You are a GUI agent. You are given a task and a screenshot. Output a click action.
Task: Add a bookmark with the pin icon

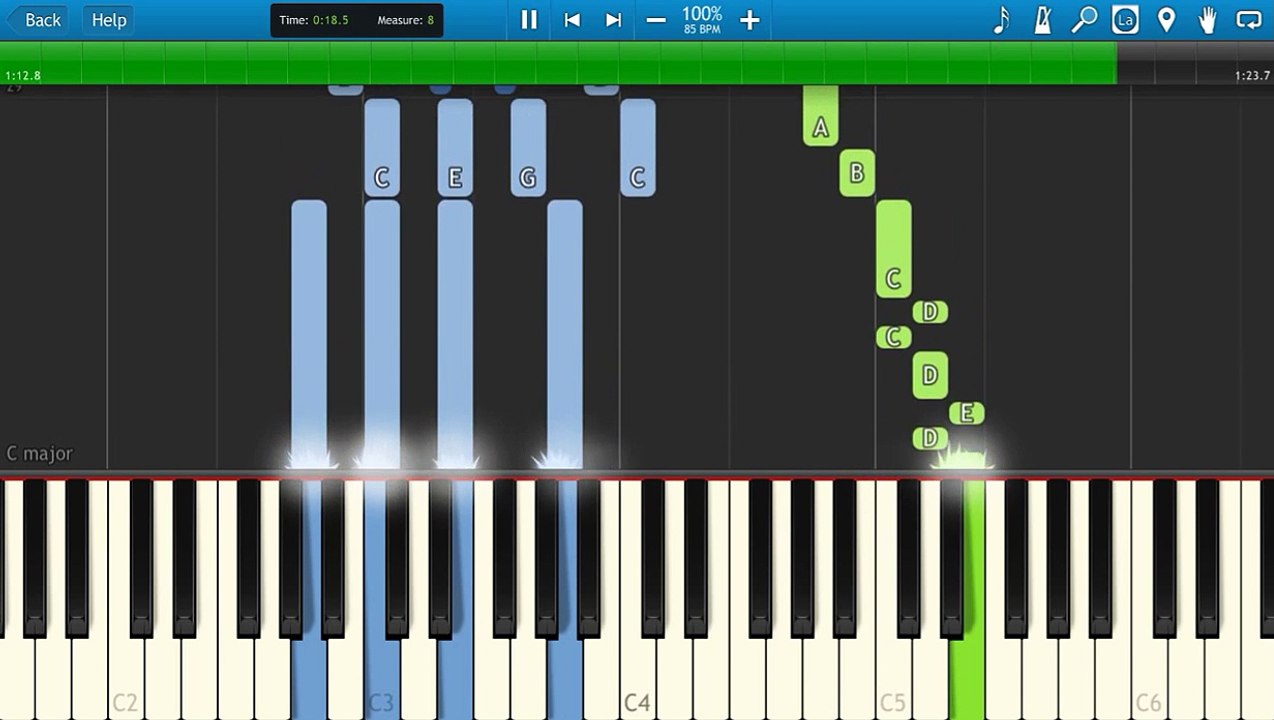(1166, 20)
